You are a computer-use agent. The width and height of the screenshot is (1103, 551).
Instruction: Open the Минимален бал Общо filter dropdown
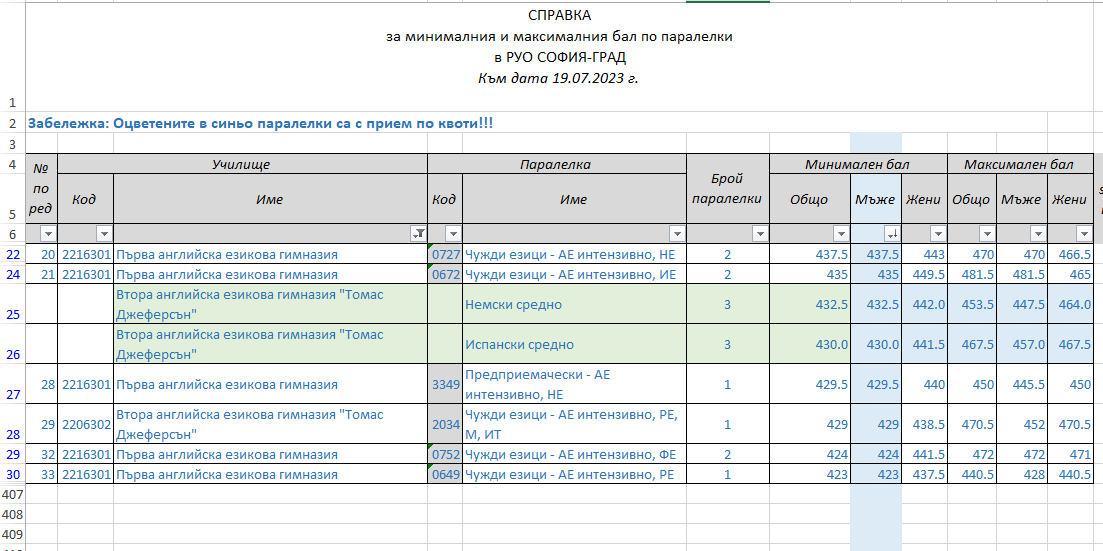(x=841, y=234)
